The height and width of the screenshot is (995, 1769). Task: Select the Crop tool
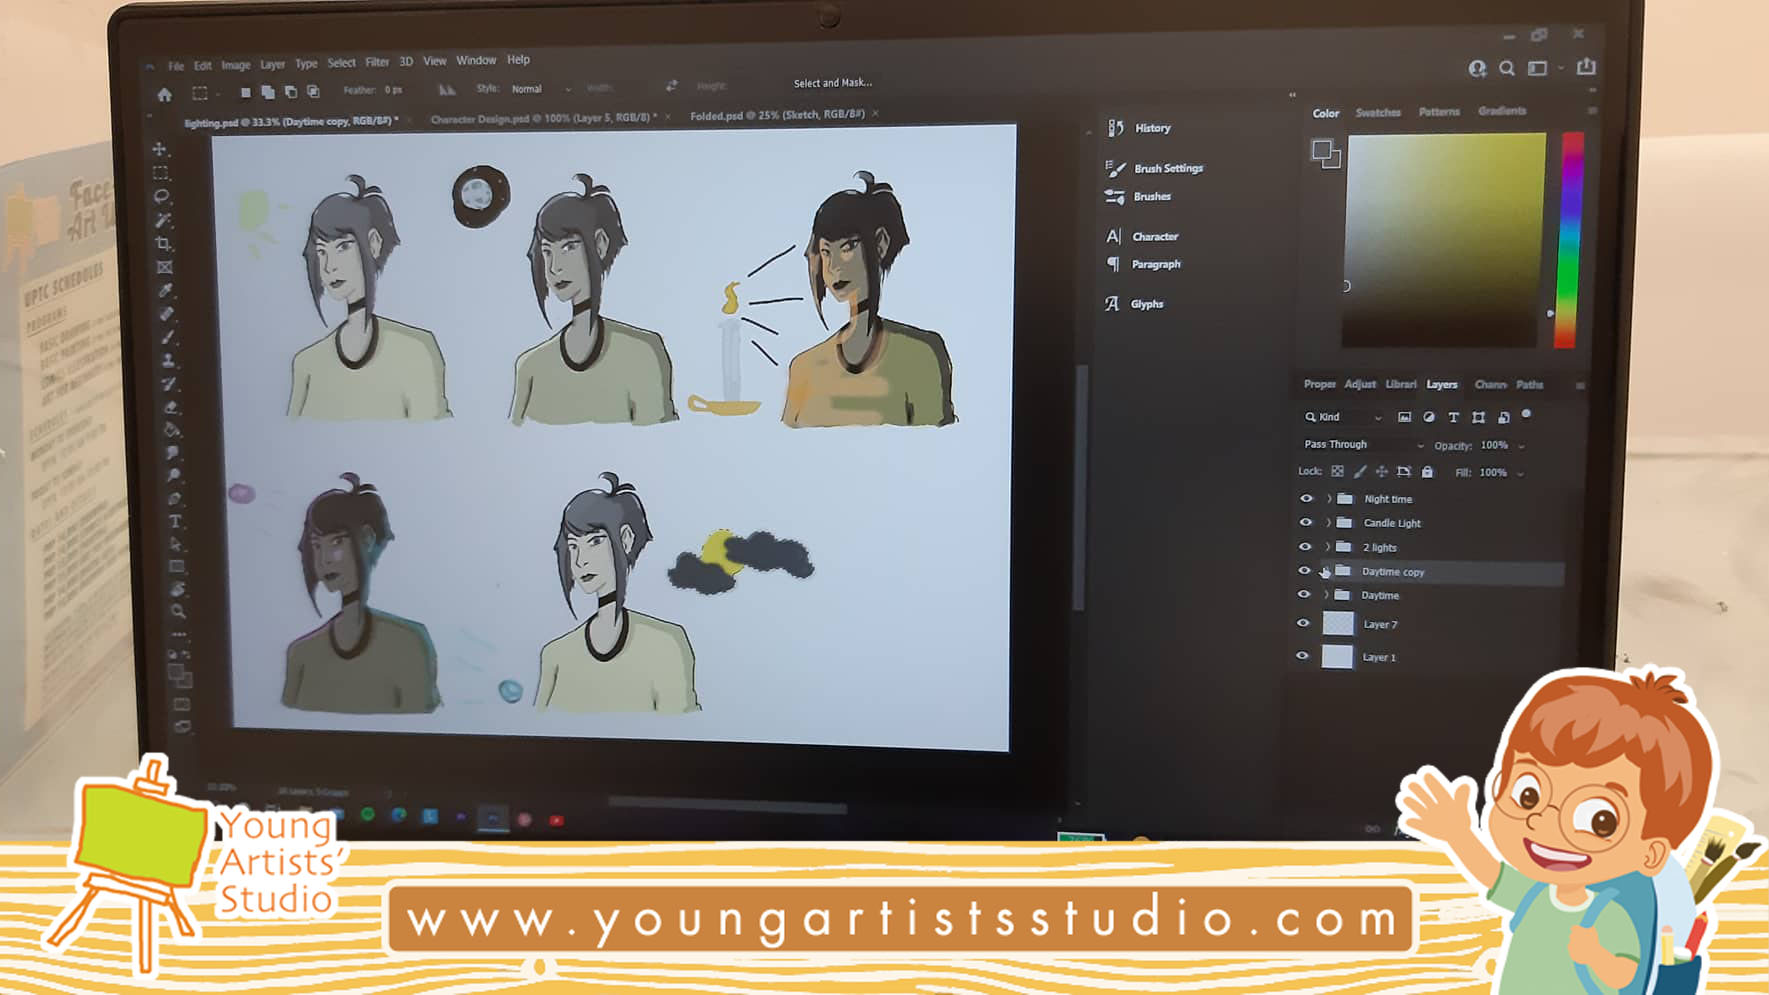(x=164, y=243)
